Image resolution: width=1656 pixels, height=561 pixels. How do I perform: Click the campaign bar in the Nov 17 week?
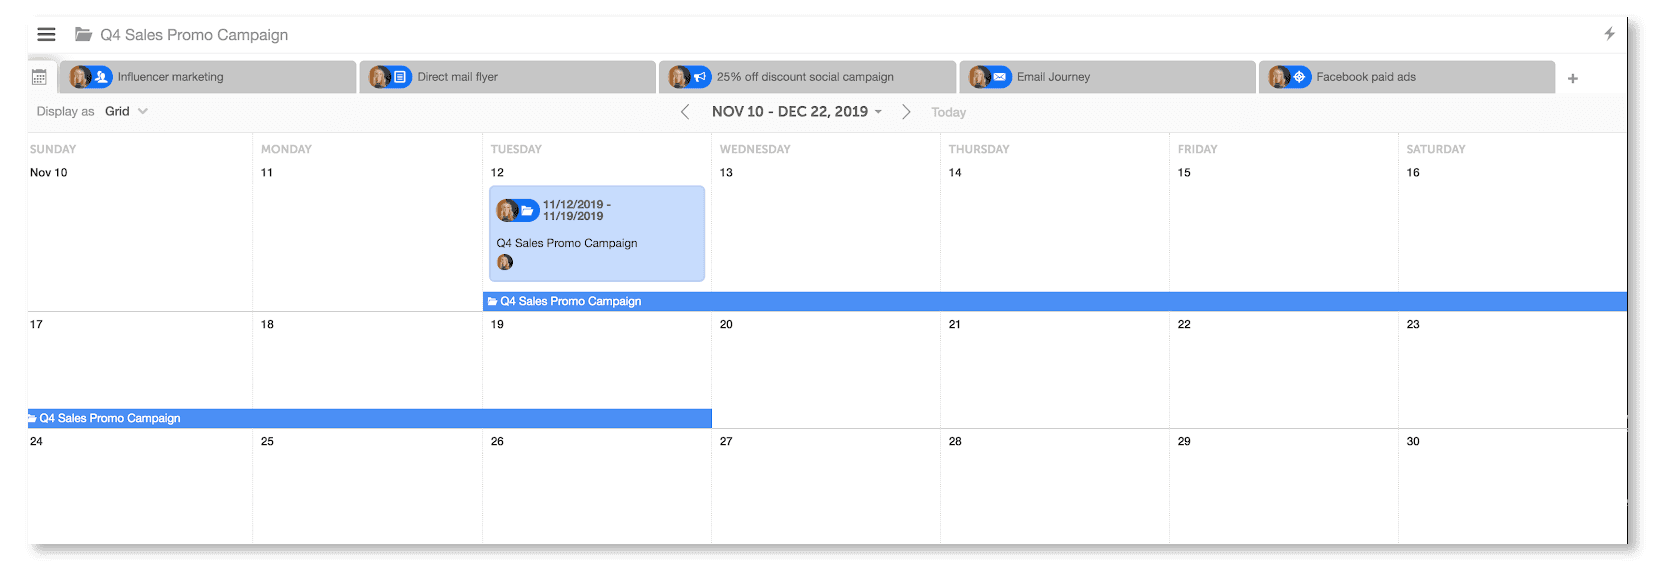pos(370,418)
